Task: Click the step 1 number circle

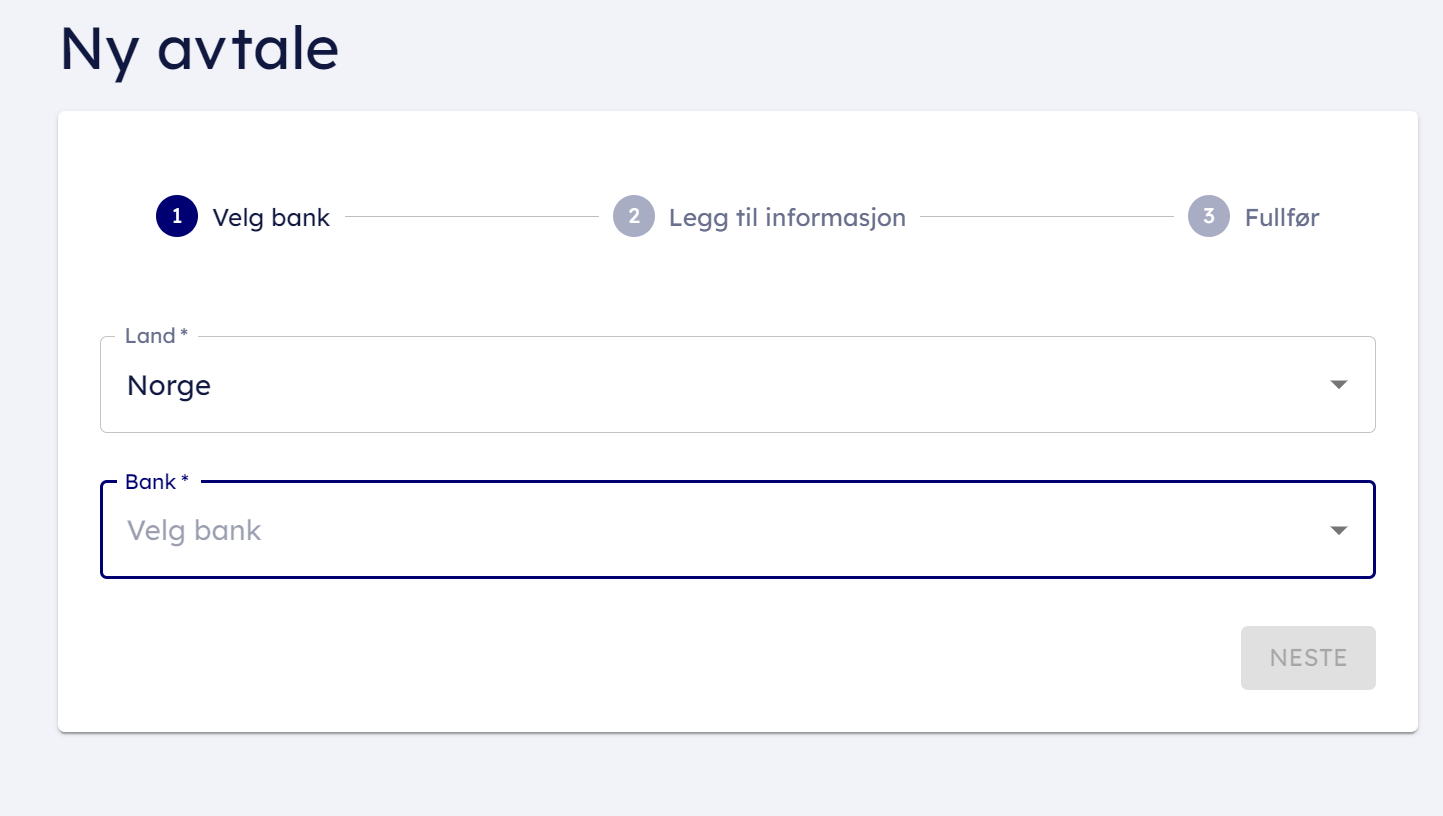Action: (x=177, y=216)
